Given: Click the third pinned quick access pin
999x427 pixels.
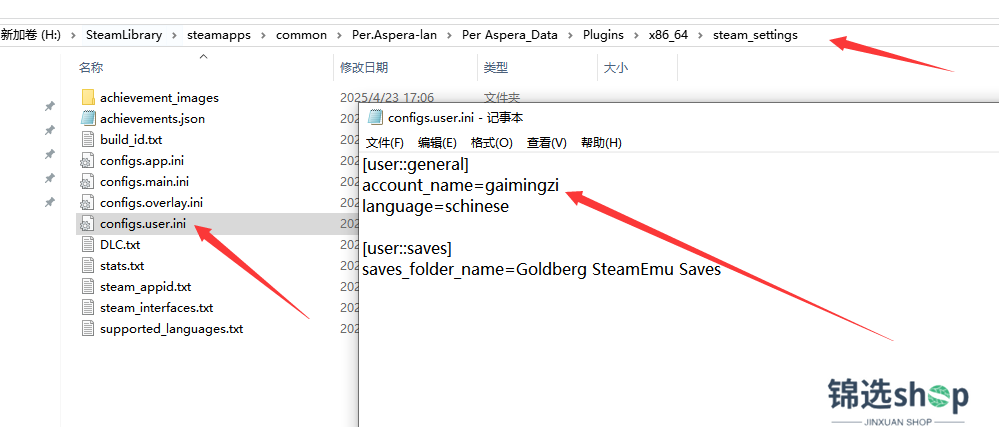Looking at the screenshot, I should [50, 154].
